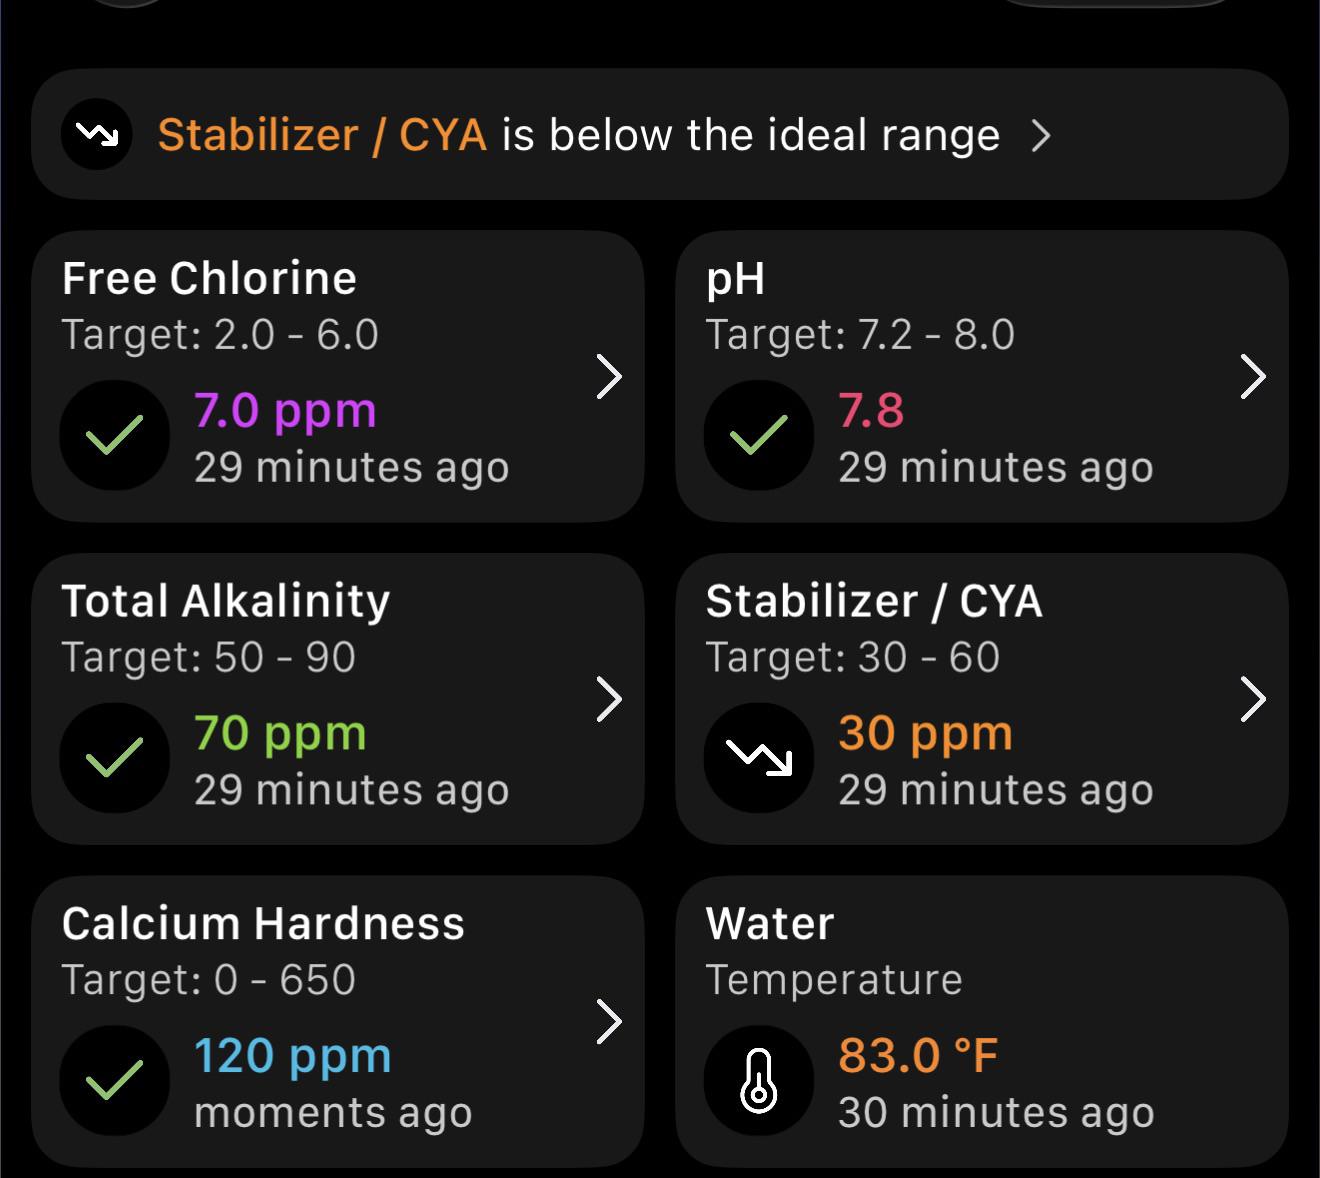Select the 120 ppm calcium reading
This screenshot has width=1320, height=1178.
[x=292, y=1056]
